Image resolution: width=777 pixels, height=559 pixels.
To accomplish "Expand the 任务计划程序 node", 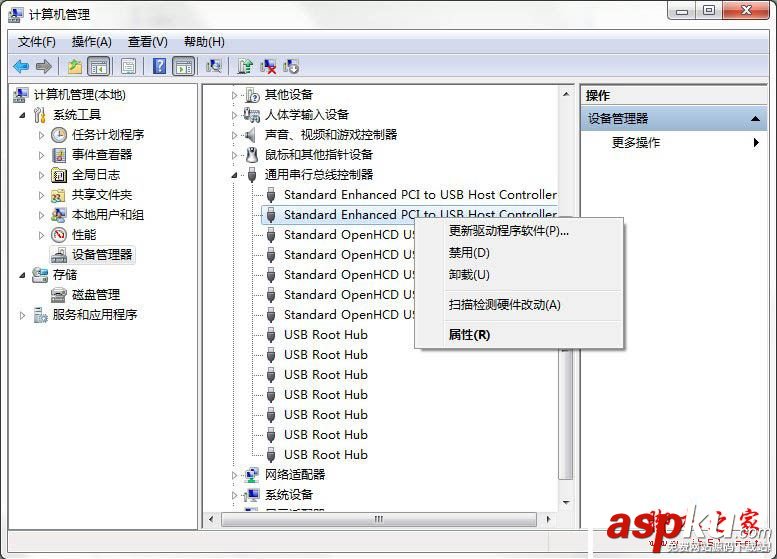I will click(x=42, y=135).
